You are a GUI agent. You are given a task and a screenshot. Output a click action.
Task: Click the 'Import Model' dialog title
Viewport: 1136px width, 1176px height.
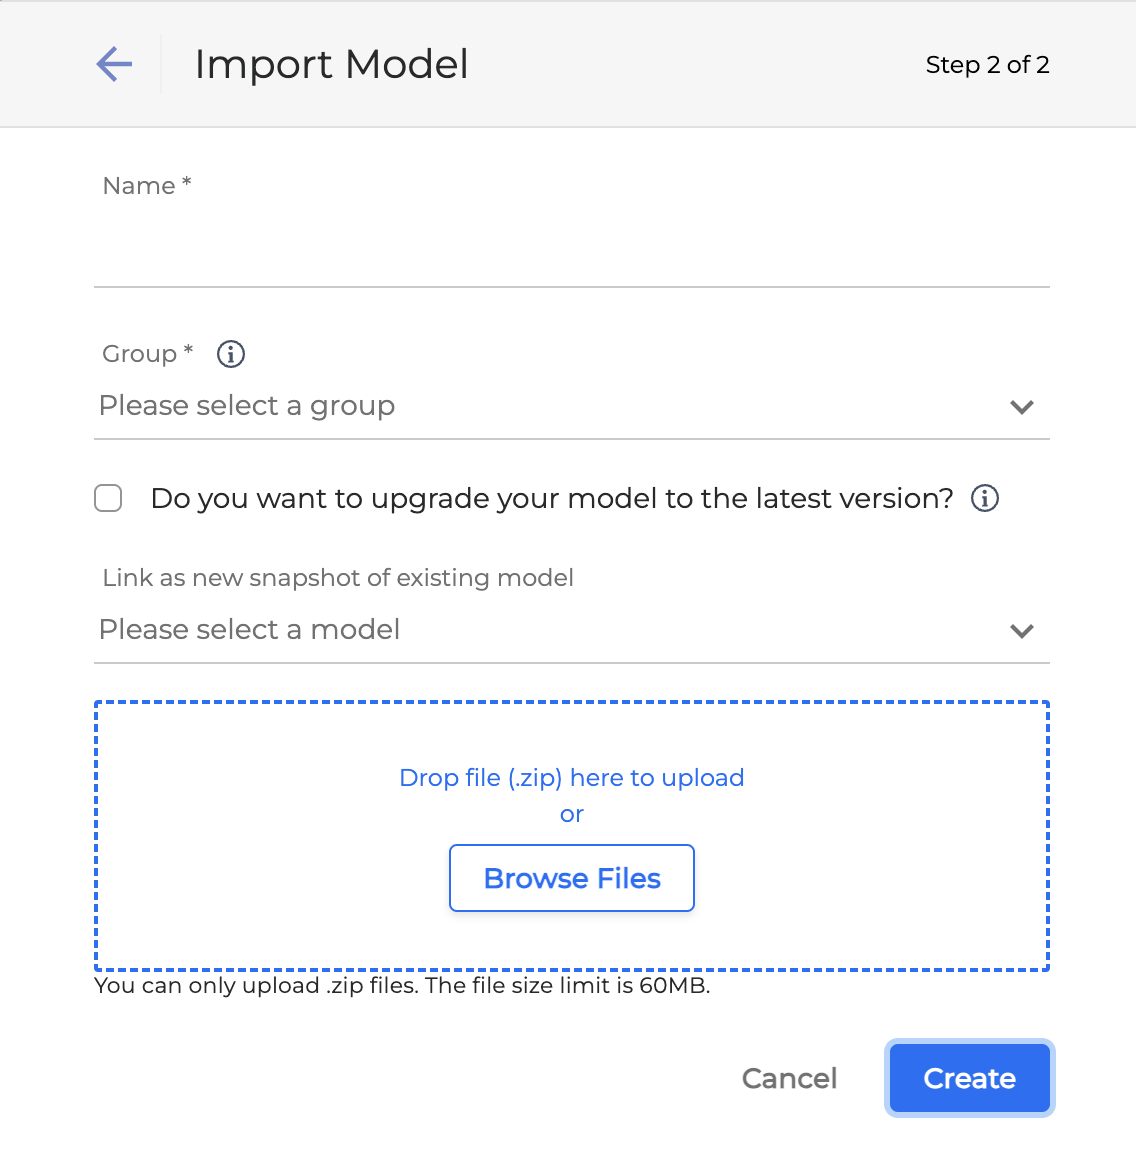331,64
